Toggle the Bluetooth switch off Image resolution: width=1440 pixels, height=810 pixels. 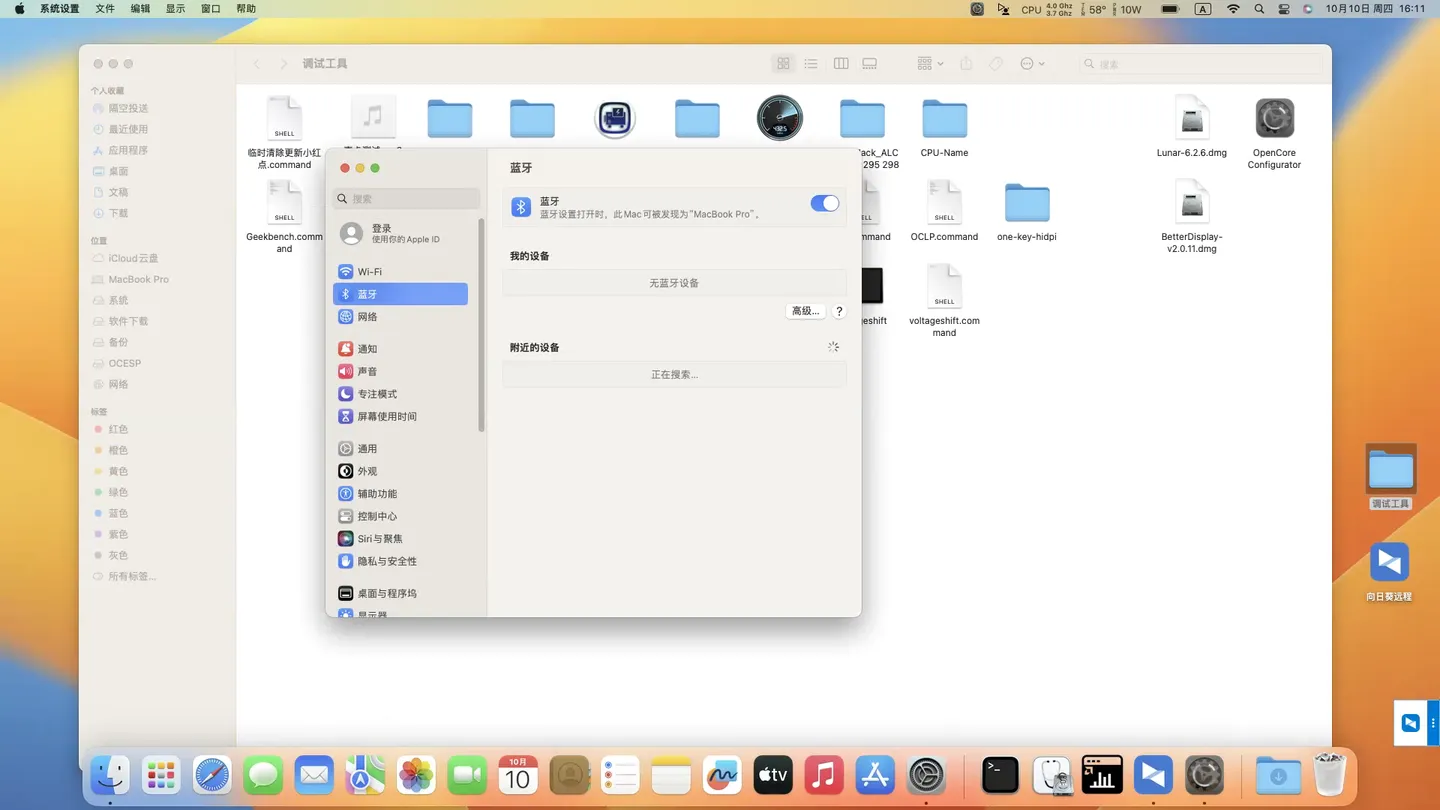click(824, 204)
